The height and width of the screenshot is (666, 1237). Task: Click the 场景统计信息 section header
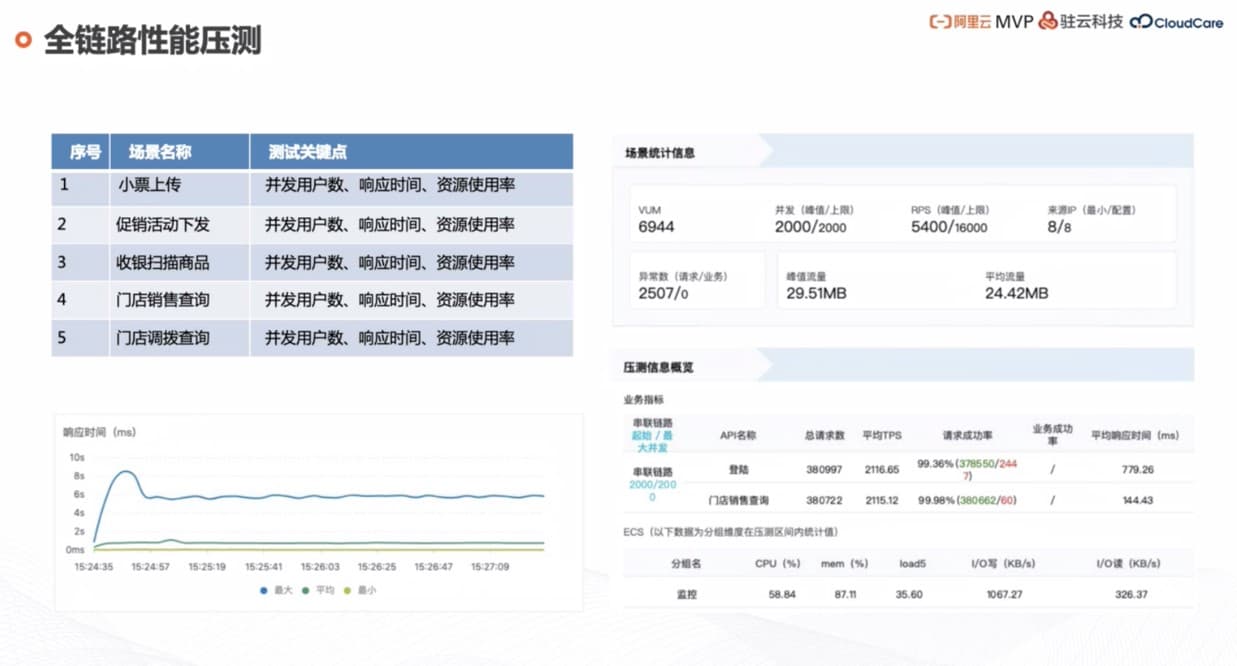point(659,153)
